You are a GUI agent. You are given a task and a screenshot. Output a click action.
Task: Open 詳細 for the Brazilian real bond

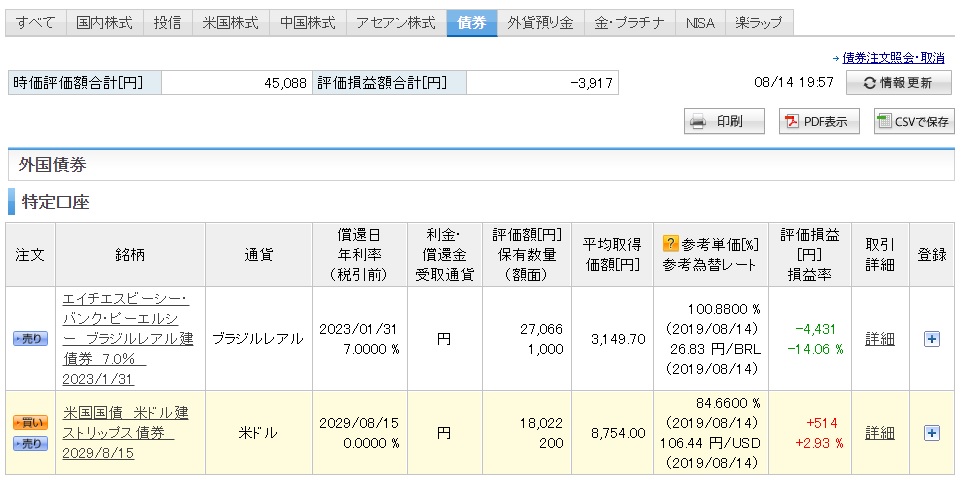click(x=880, y=339)
